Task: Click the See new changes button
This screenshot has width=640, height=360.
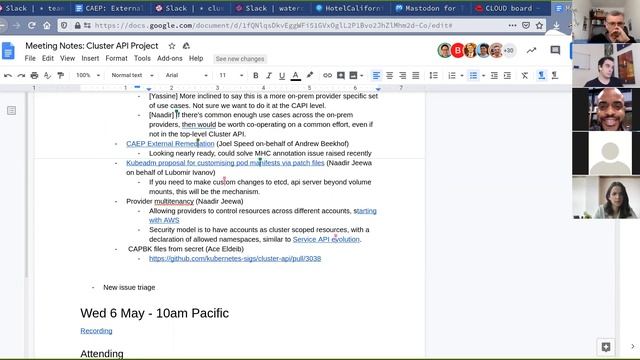Action: 240,59
